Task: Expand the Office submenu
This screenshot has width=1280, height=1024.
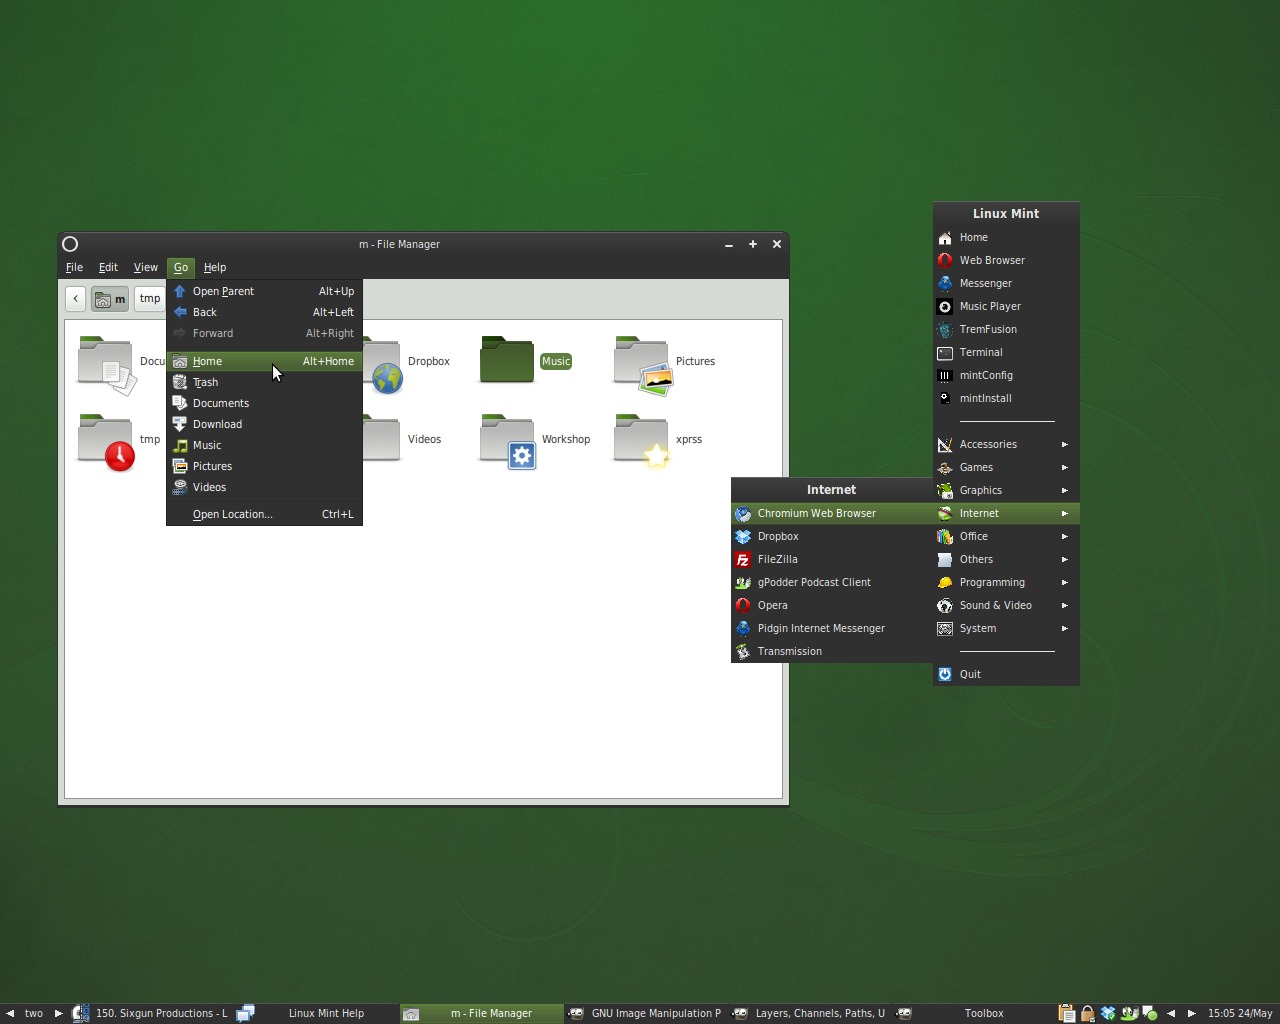Action: pyautogui.click(x=1006, y=536)
